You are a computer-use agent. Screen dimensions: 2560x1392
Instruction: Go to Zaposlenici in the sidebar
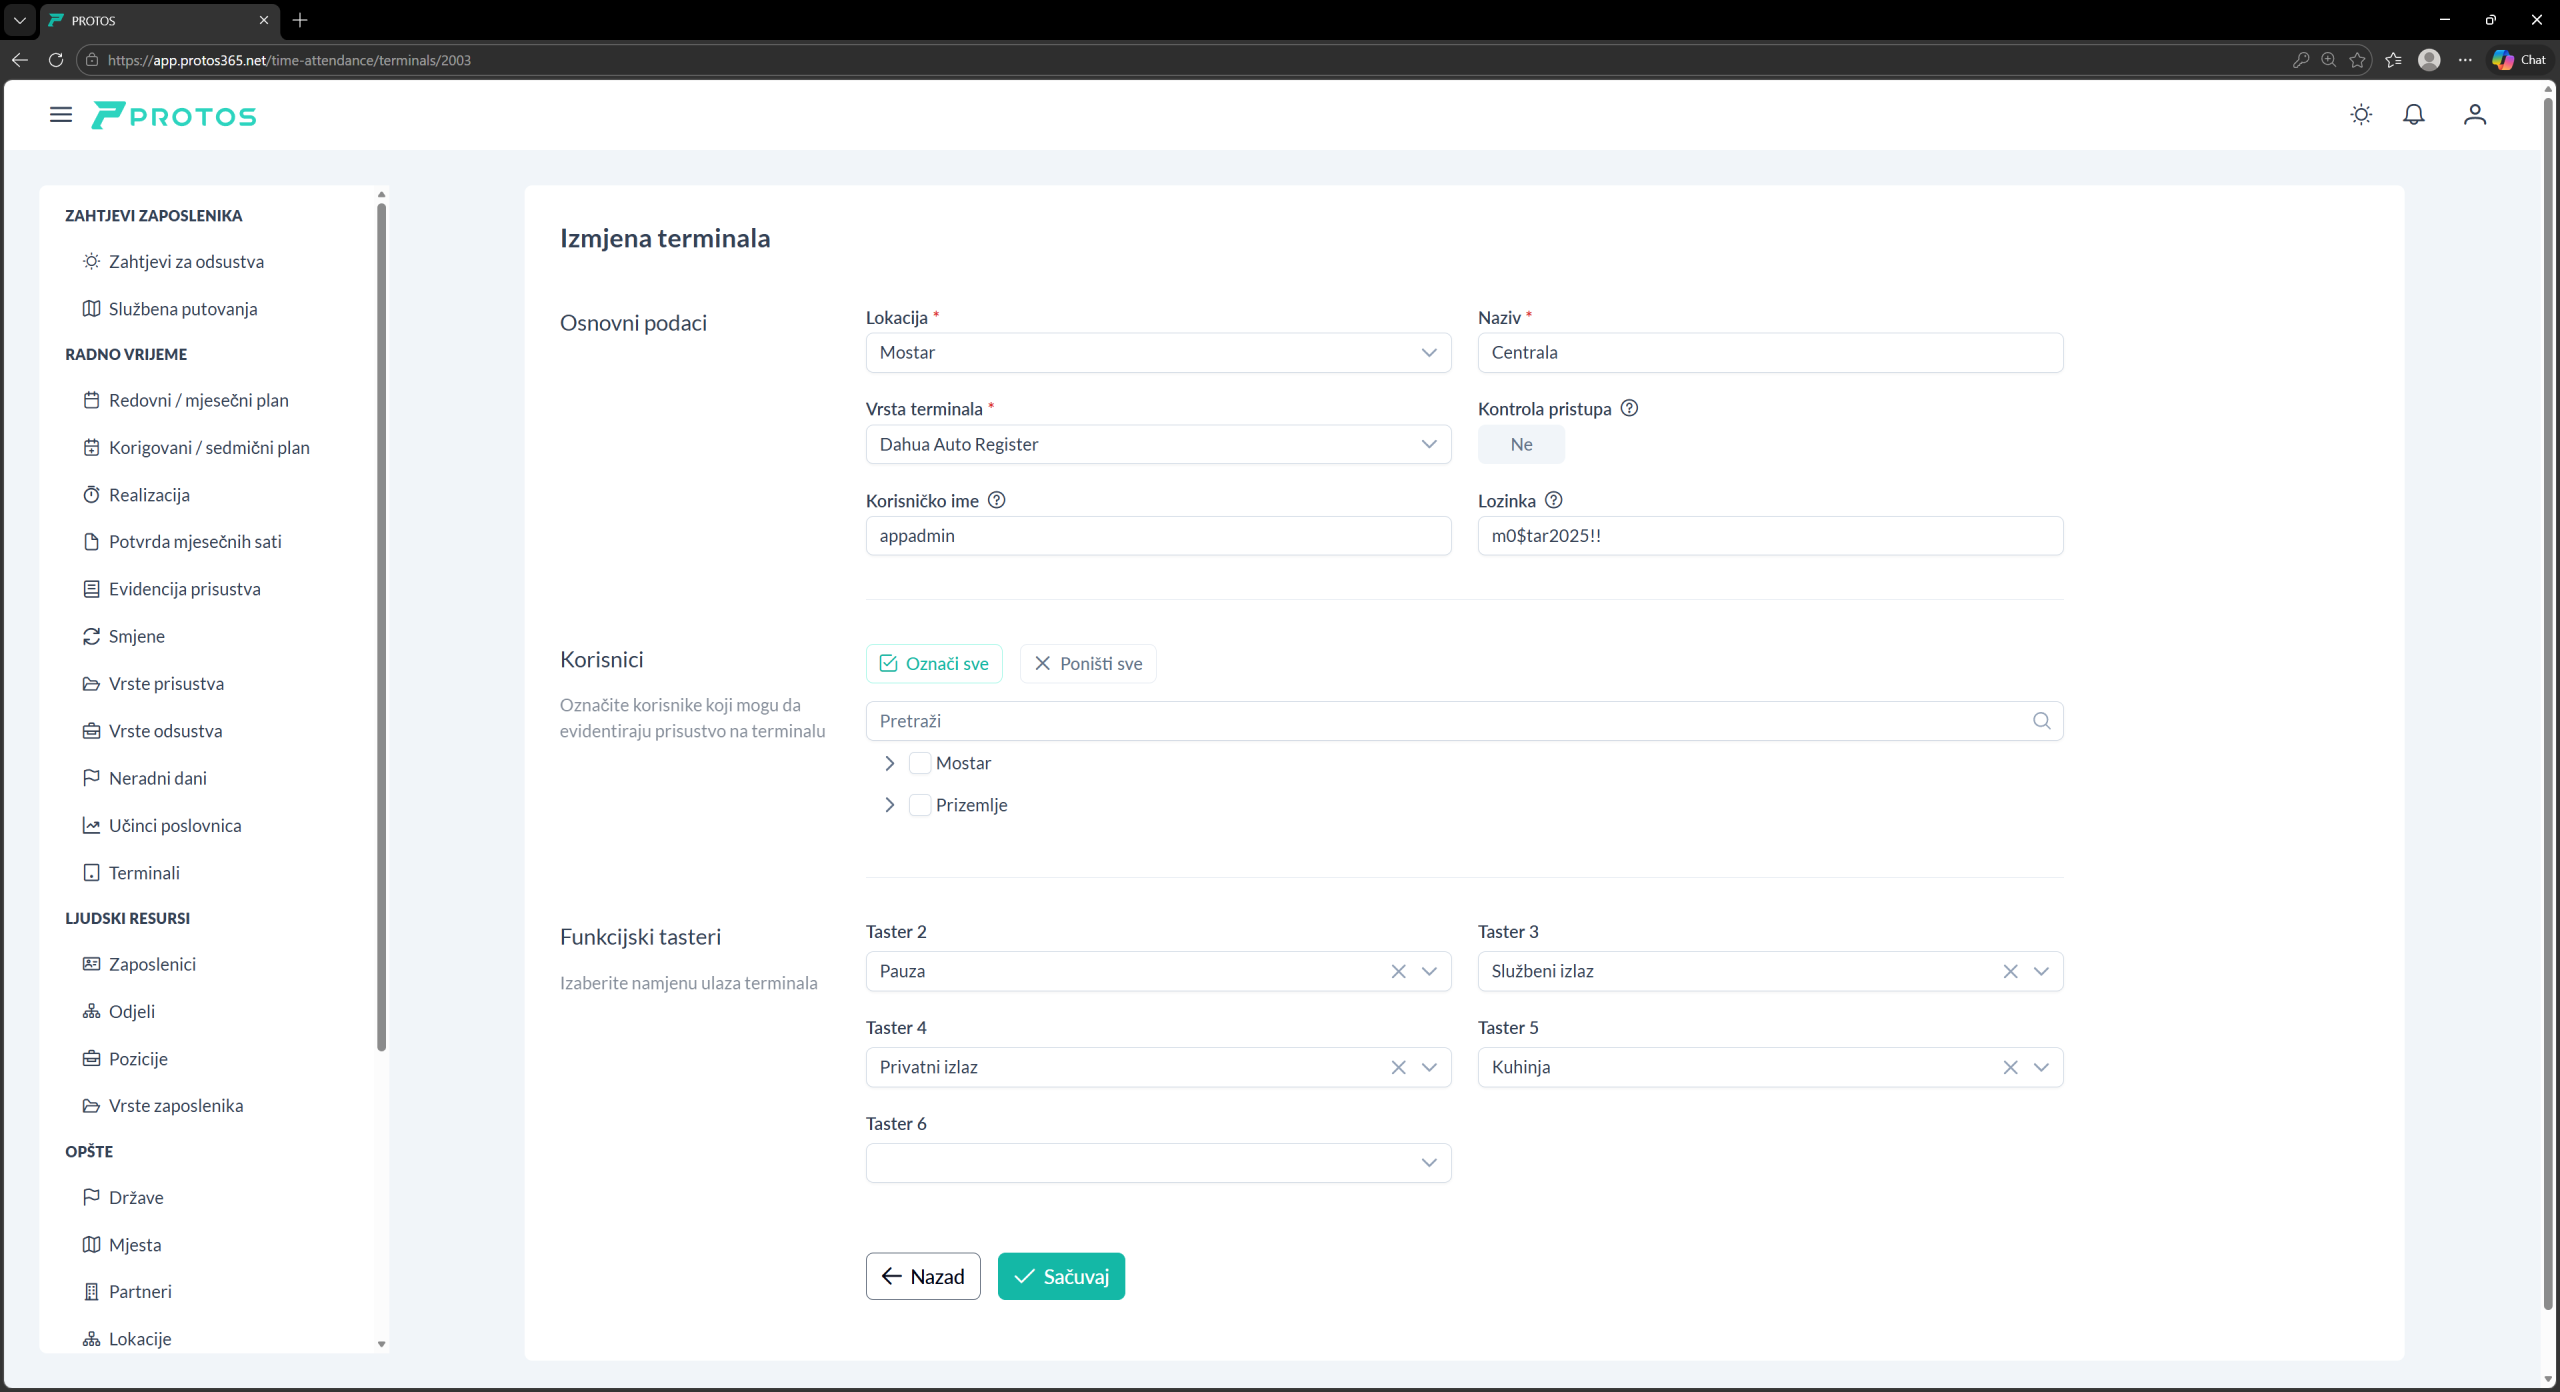pos(152,964)
